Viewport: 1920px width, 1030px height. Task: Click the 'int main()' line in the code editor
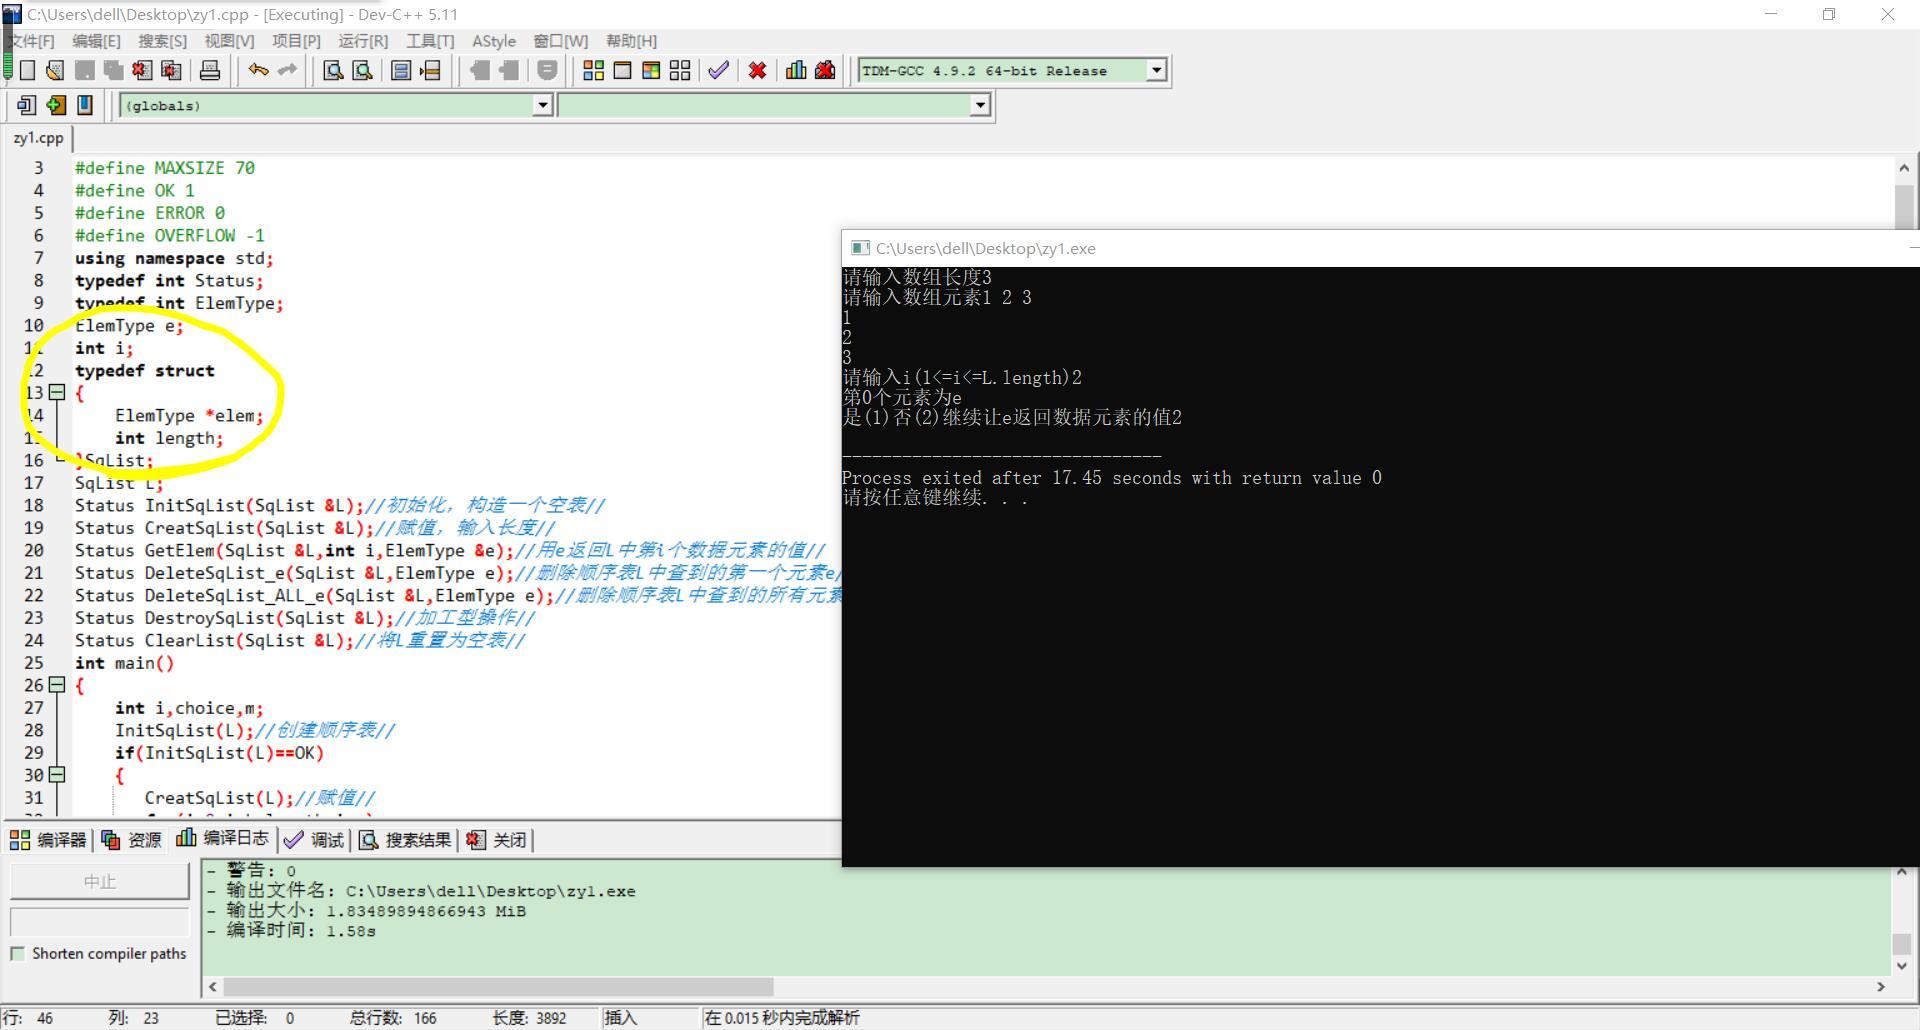point(124,663)
